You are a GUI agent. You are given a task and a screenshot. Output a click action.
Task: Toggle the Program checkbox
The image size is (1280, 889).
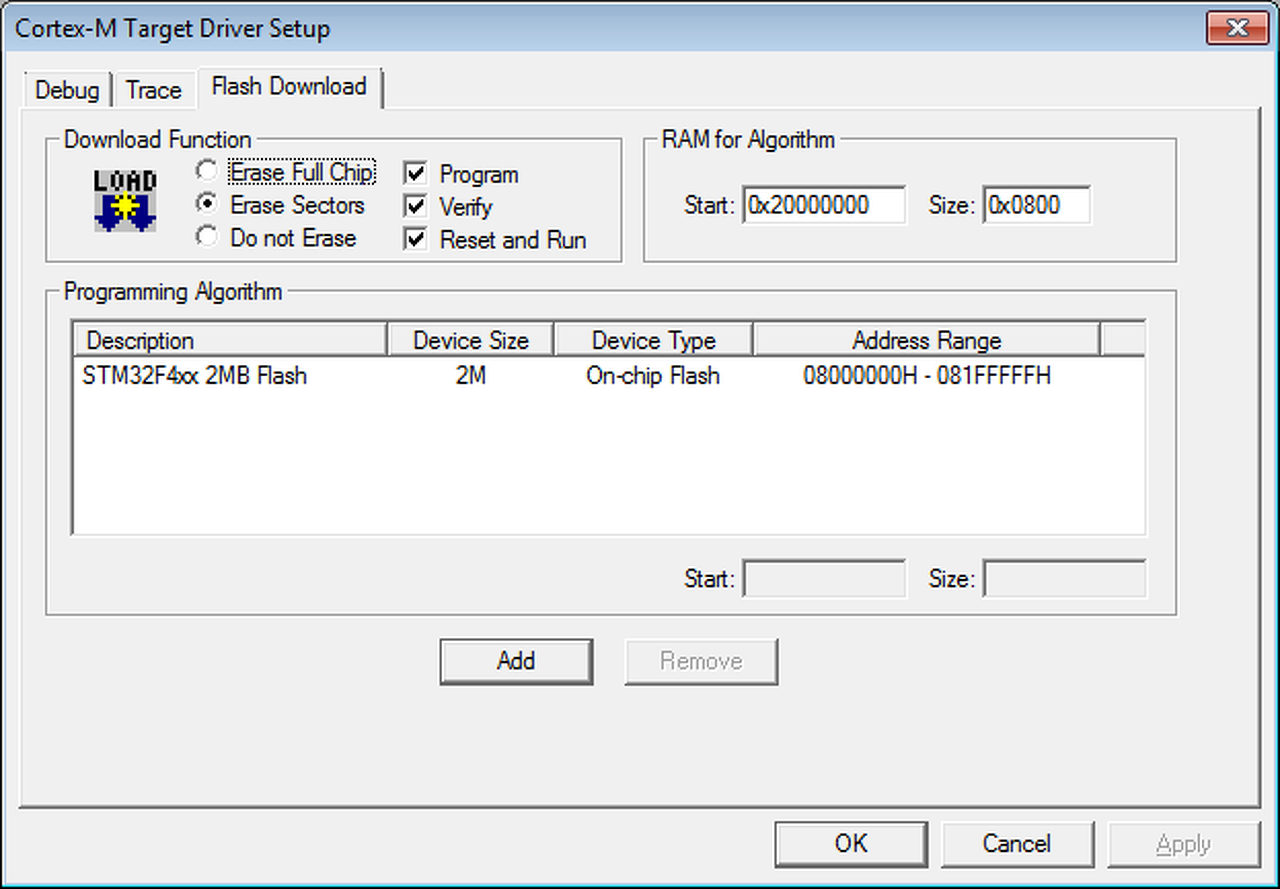click(x=415, y=174)
